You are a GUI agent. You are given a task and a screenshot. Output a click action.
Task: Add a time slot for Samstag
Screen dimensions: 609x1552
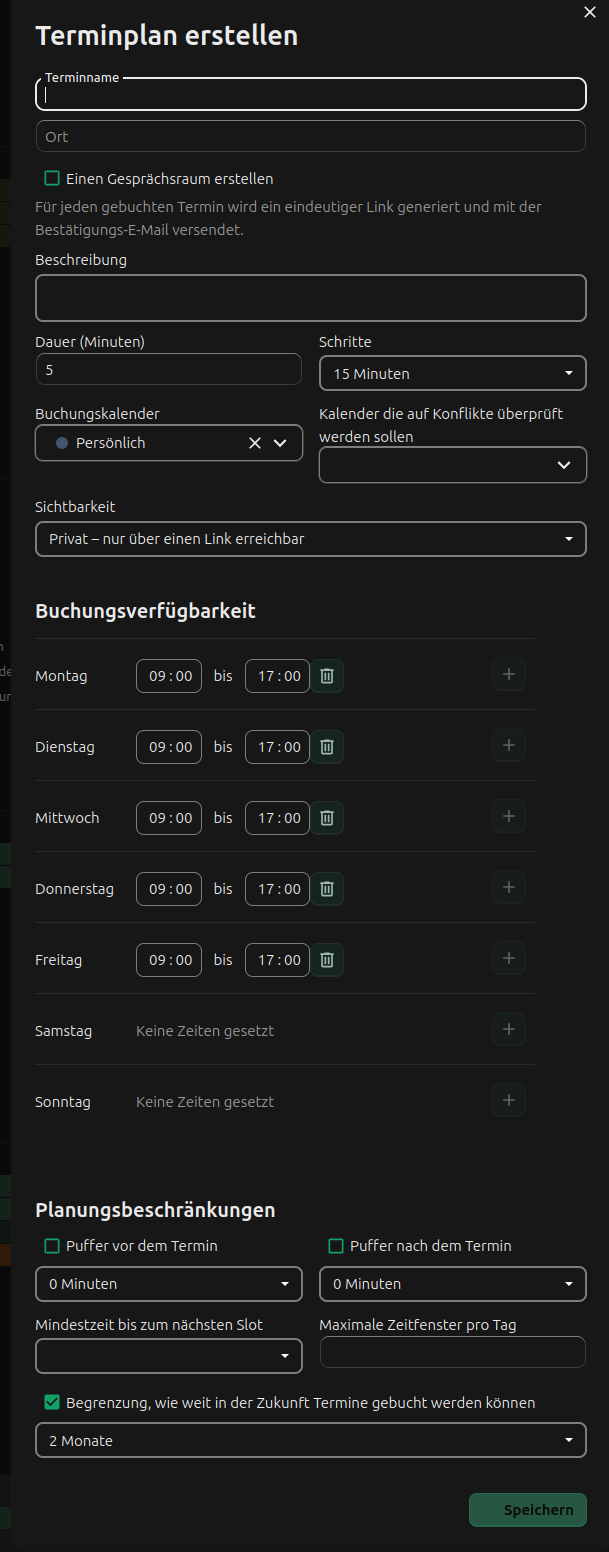click(x=509, y=1029)
